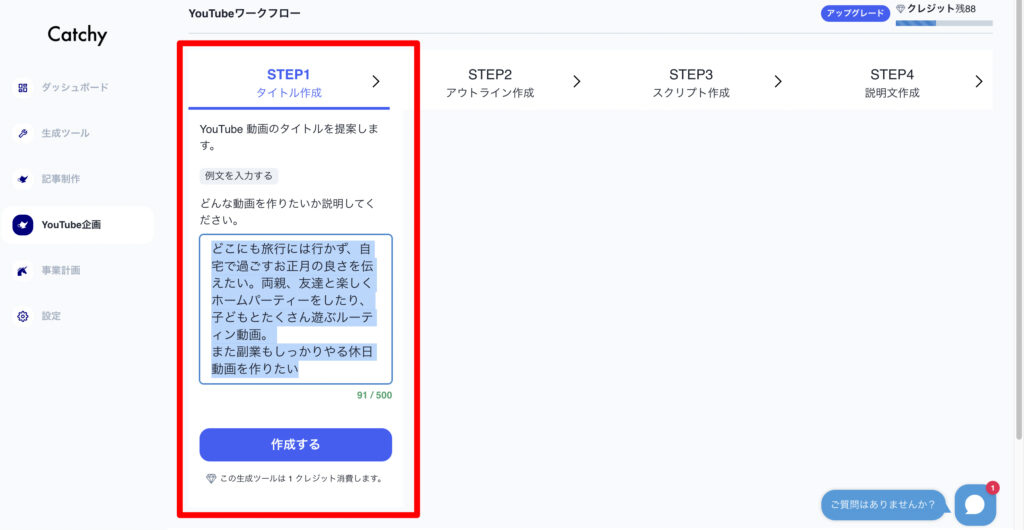This screenshot has width=1024, height=530.
Task: Click the Catchy logo
Action: coord(77,35)
